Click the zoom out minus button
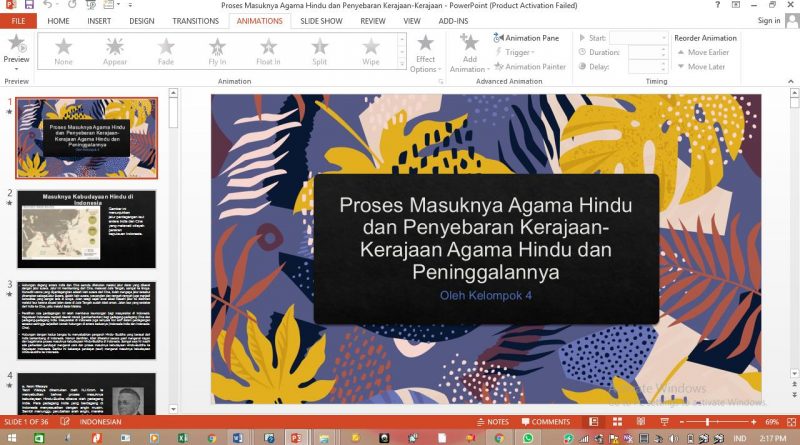This screenshot has width=800, height=445. point(682,422)
